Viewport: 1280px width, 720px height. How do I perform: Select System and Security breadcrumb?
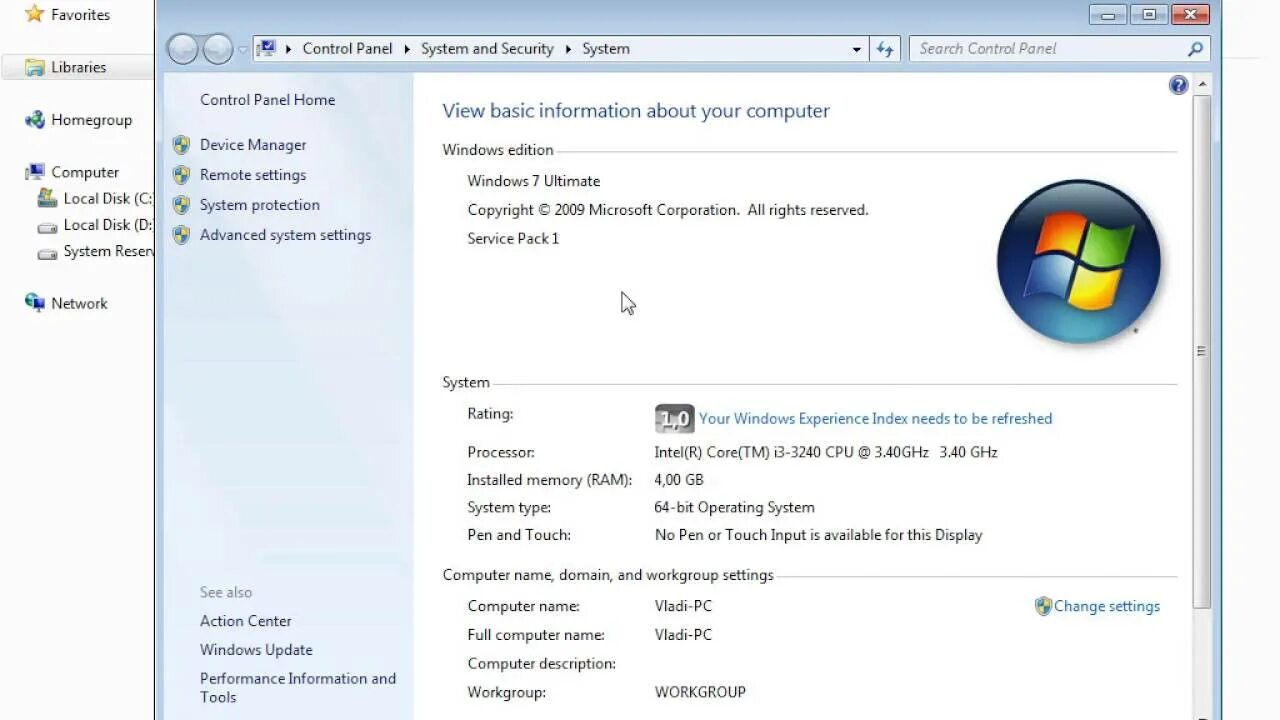(x=487, y=48)
